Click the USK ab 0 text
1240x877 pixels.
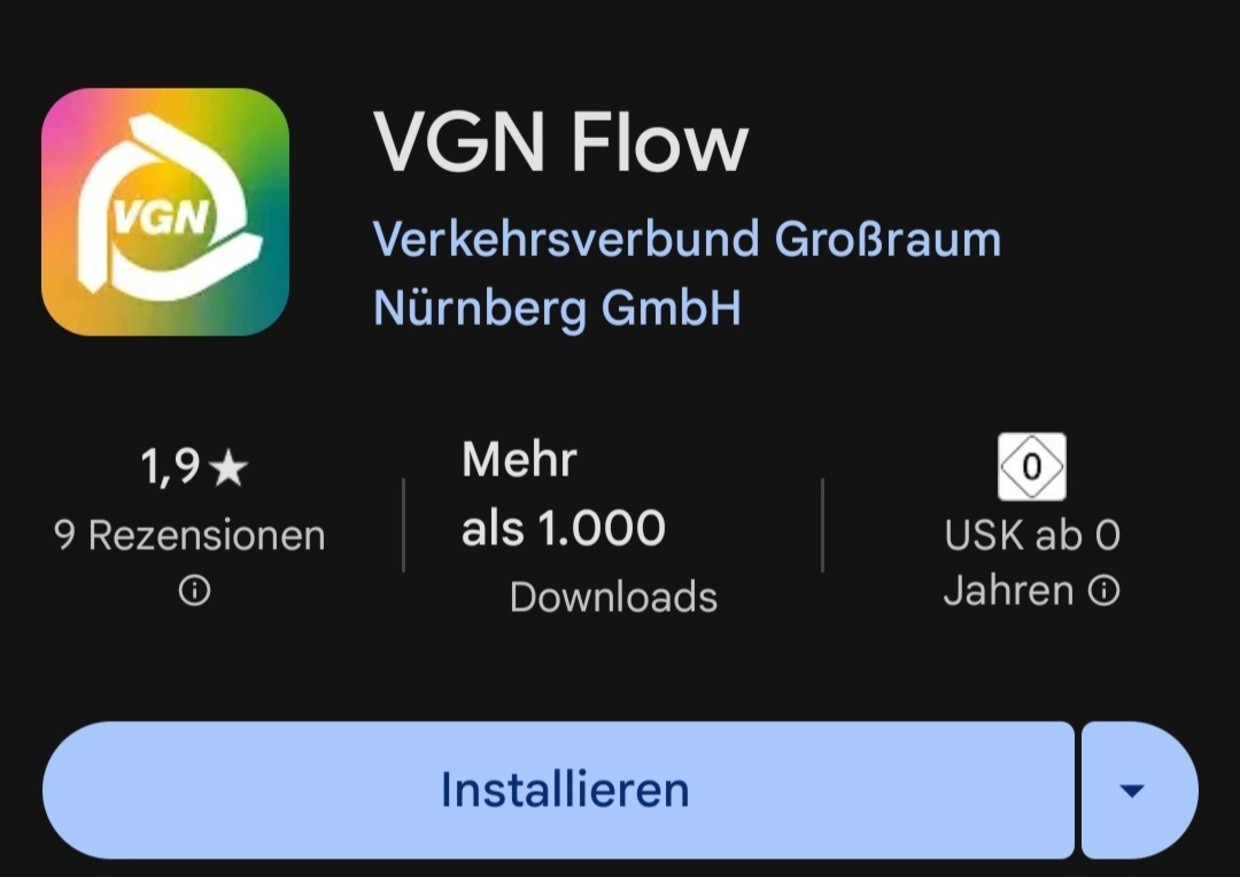pos(1031,536)
